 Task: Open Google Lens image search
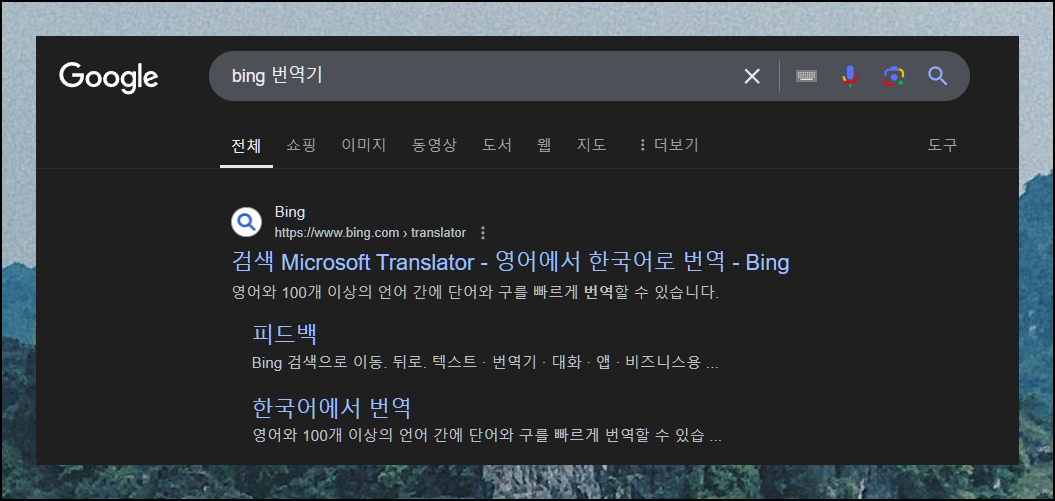(x=894, y=76)
